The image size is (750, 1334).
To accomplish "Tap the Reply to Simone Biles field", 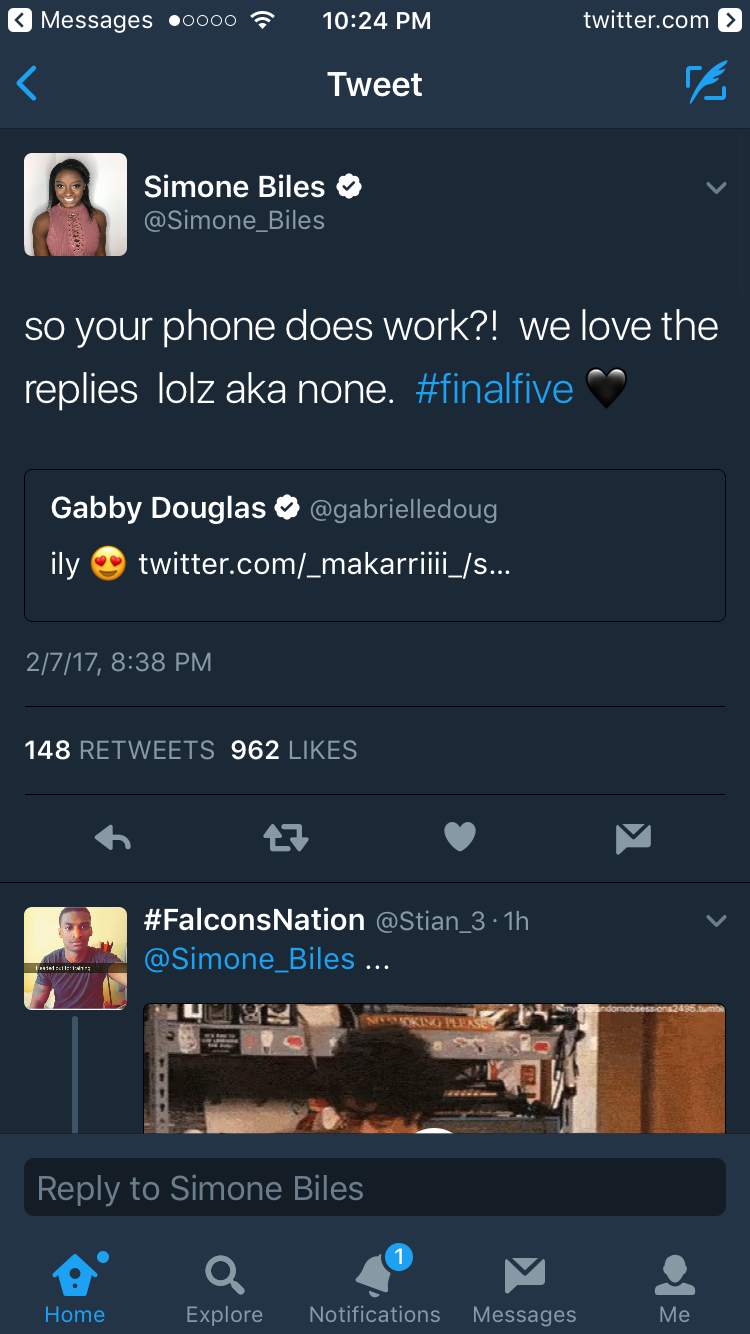I will [375, 1188].
